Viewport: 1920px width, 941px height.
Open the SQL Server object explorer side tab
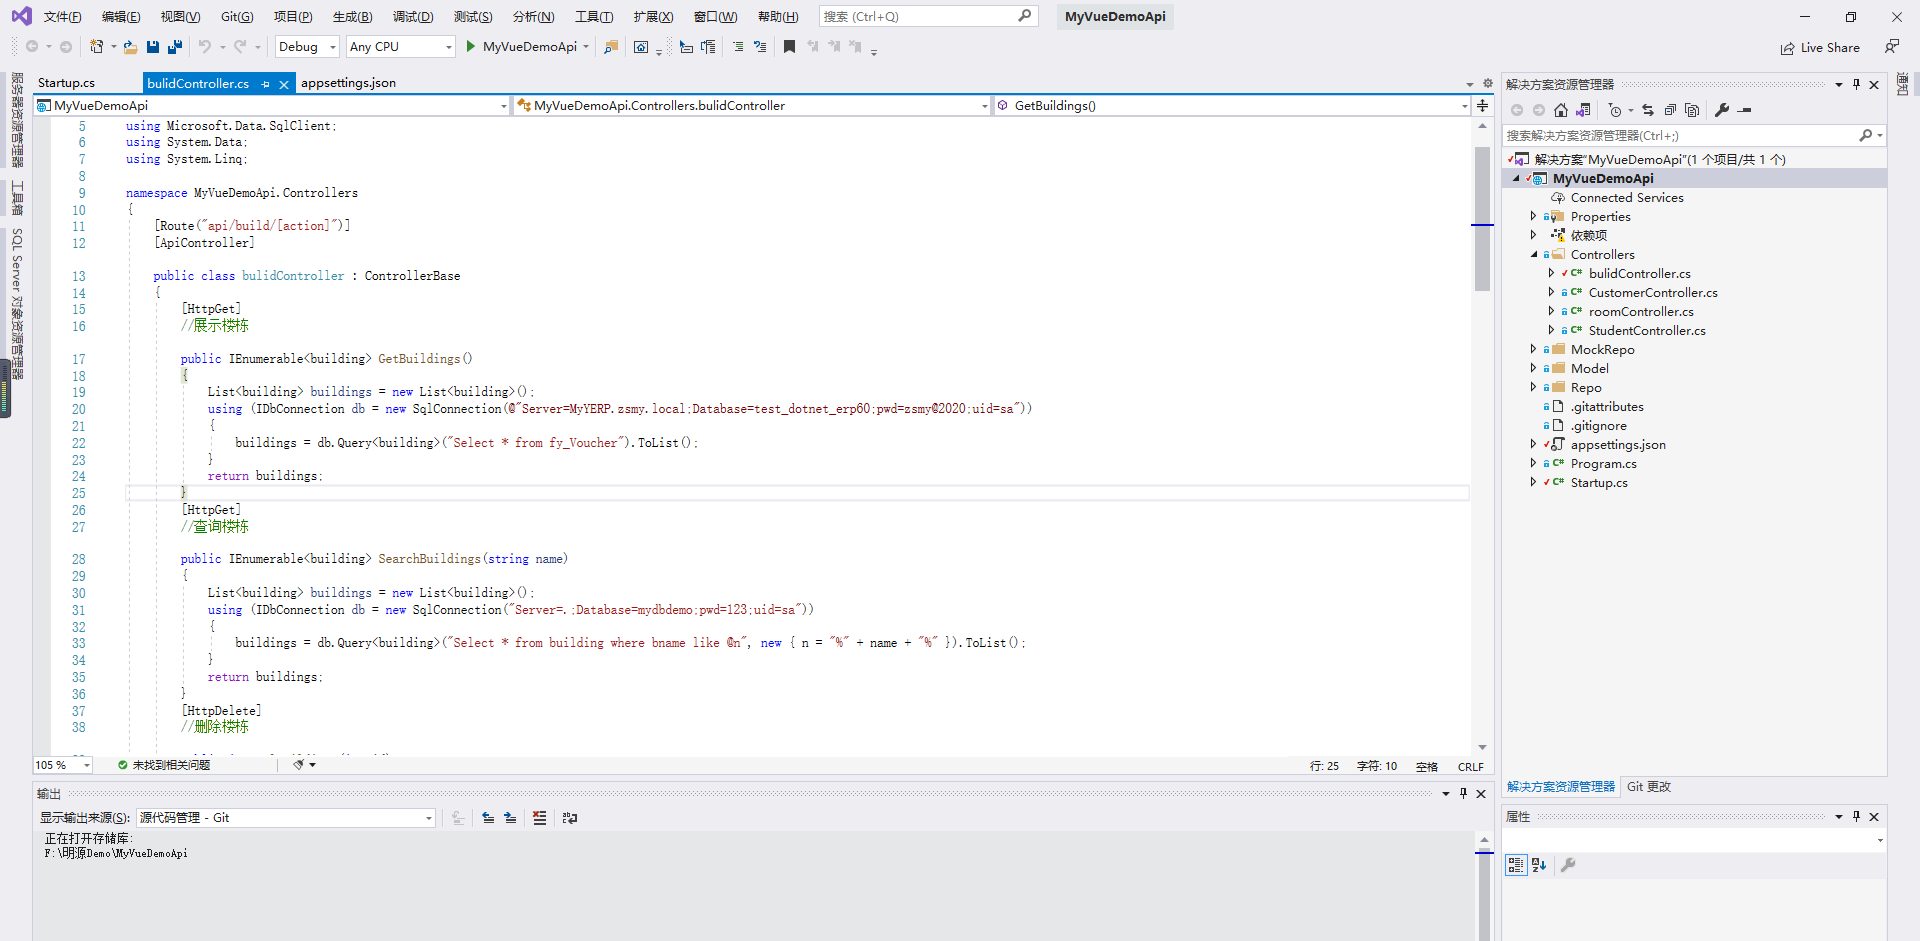pyautogui.click(x=17, y=303)
